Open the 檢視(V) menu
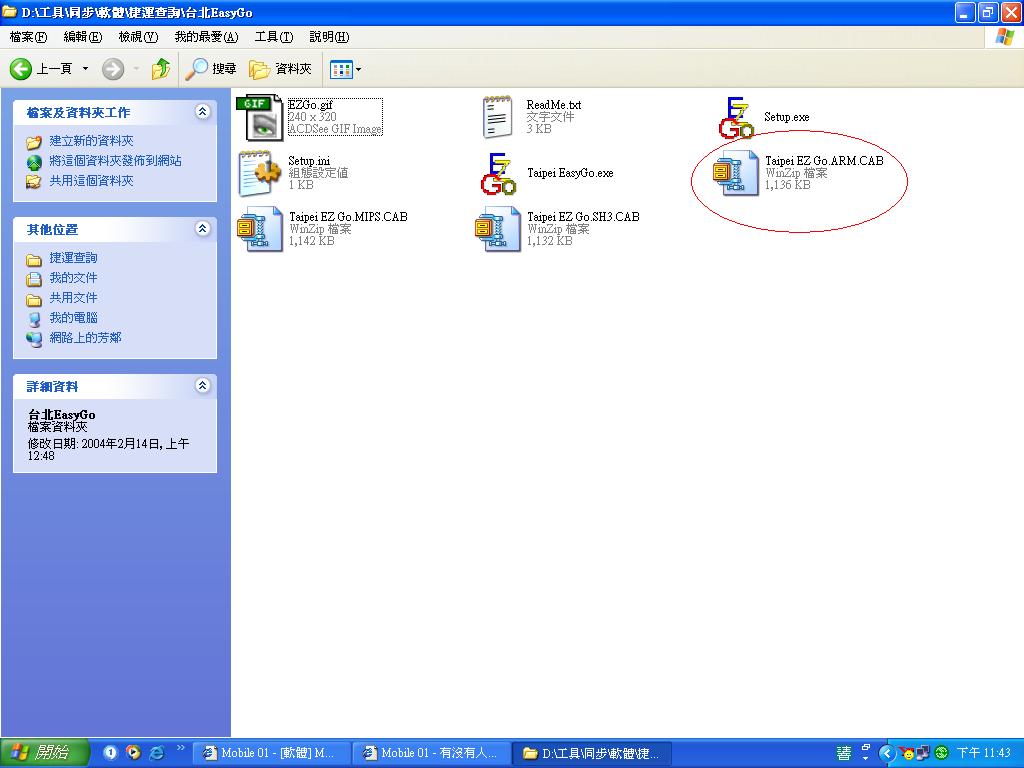 click(138, 37)
